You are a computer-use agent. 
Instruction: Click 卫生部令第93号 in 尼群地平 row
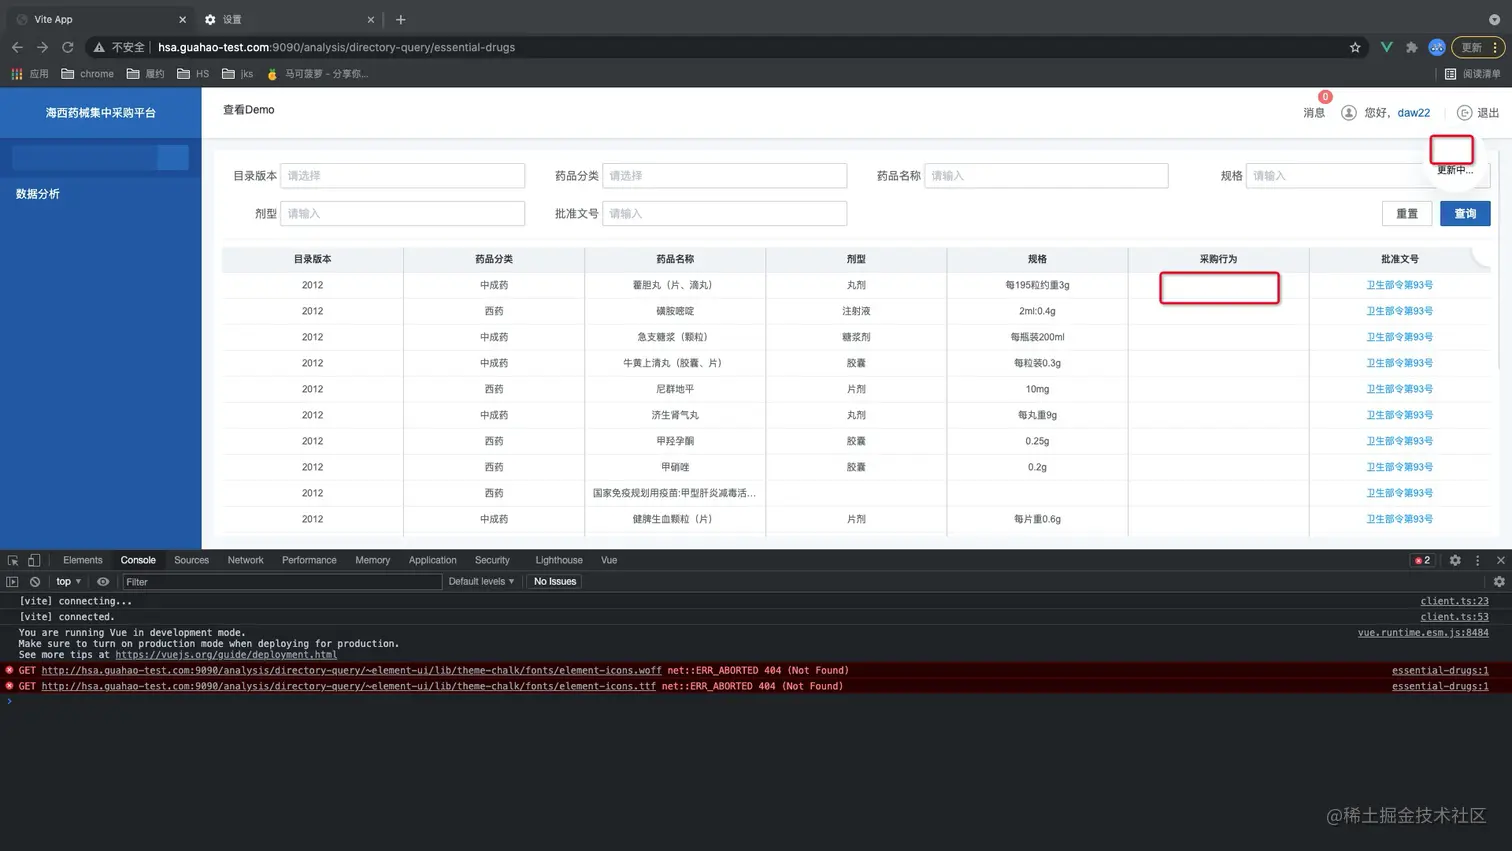point(1399,389)
